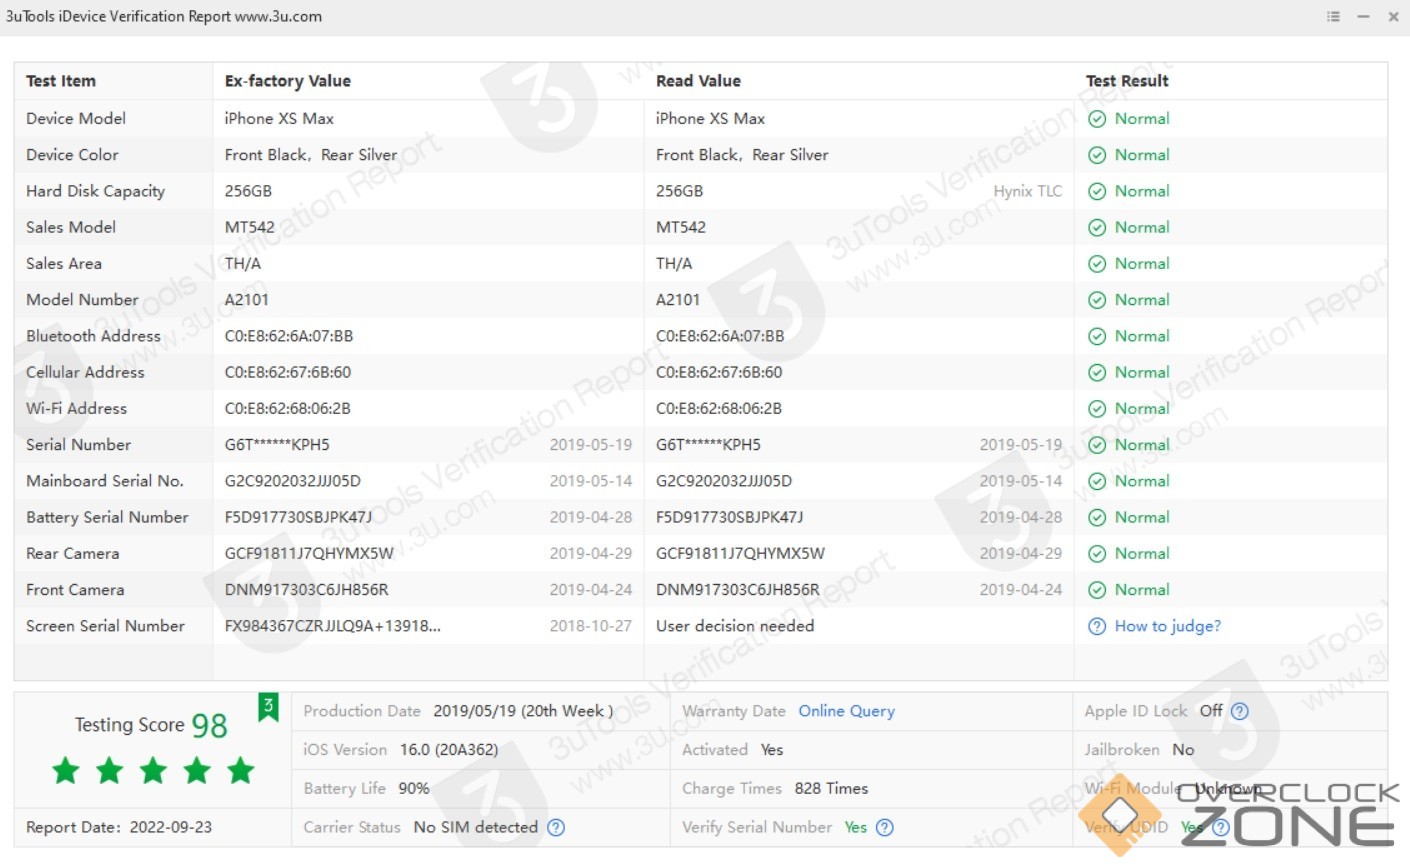
Task: Select the Read Value MT542 cell
Action: click(x=681, y=227)
